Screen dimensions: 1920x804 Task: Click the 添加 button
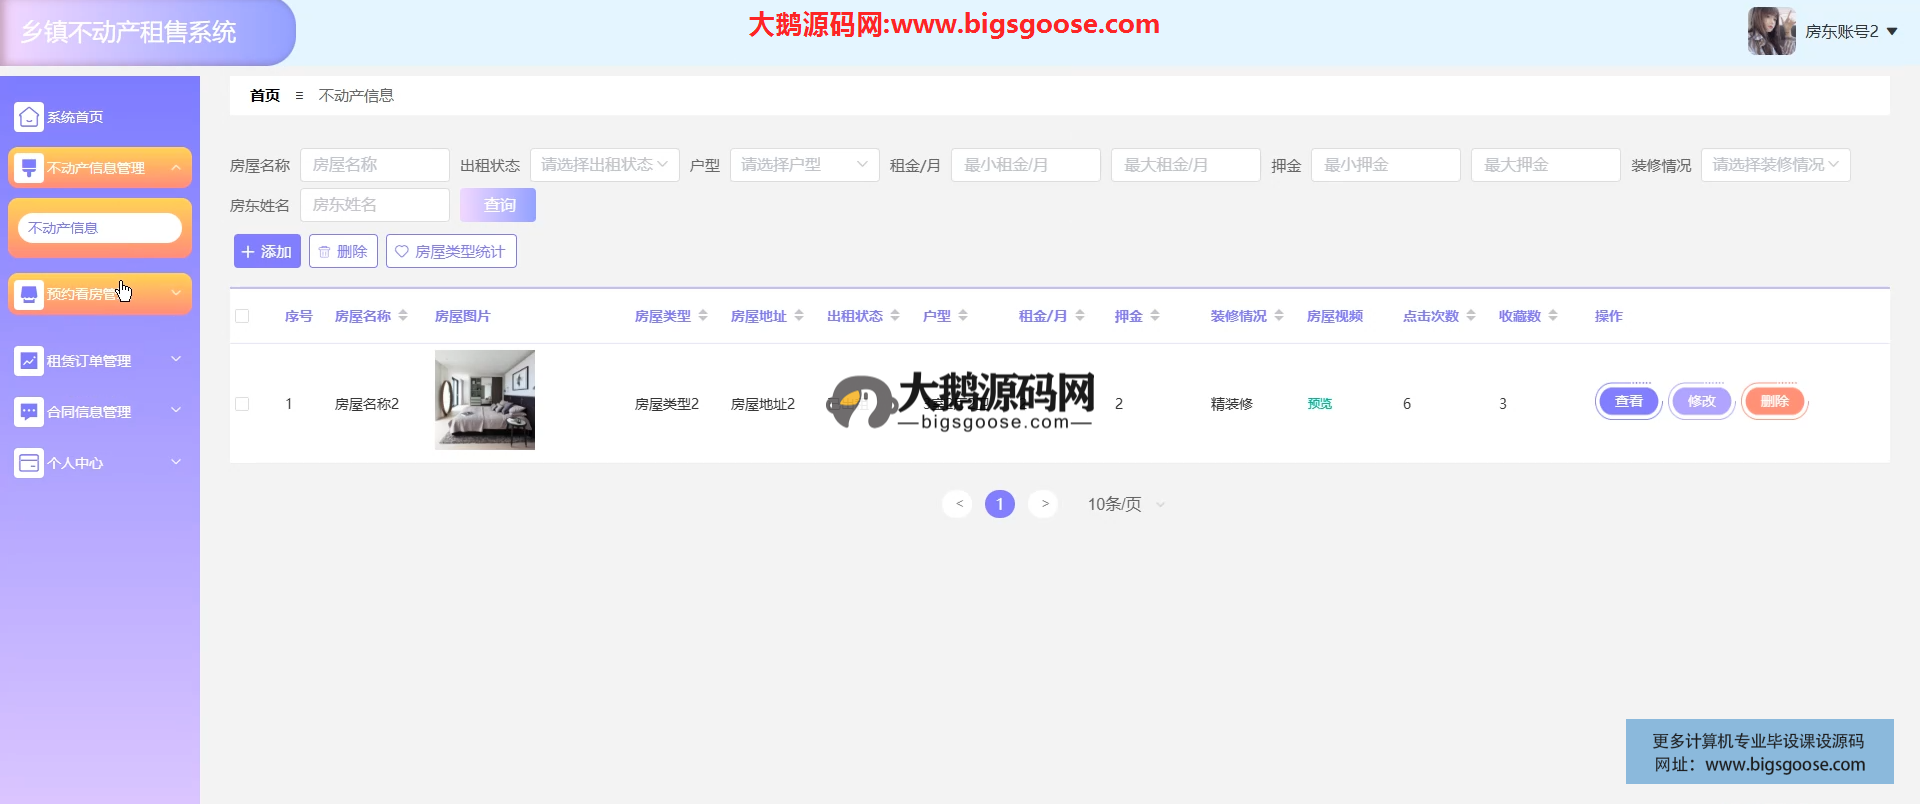(x=267, y=252)
